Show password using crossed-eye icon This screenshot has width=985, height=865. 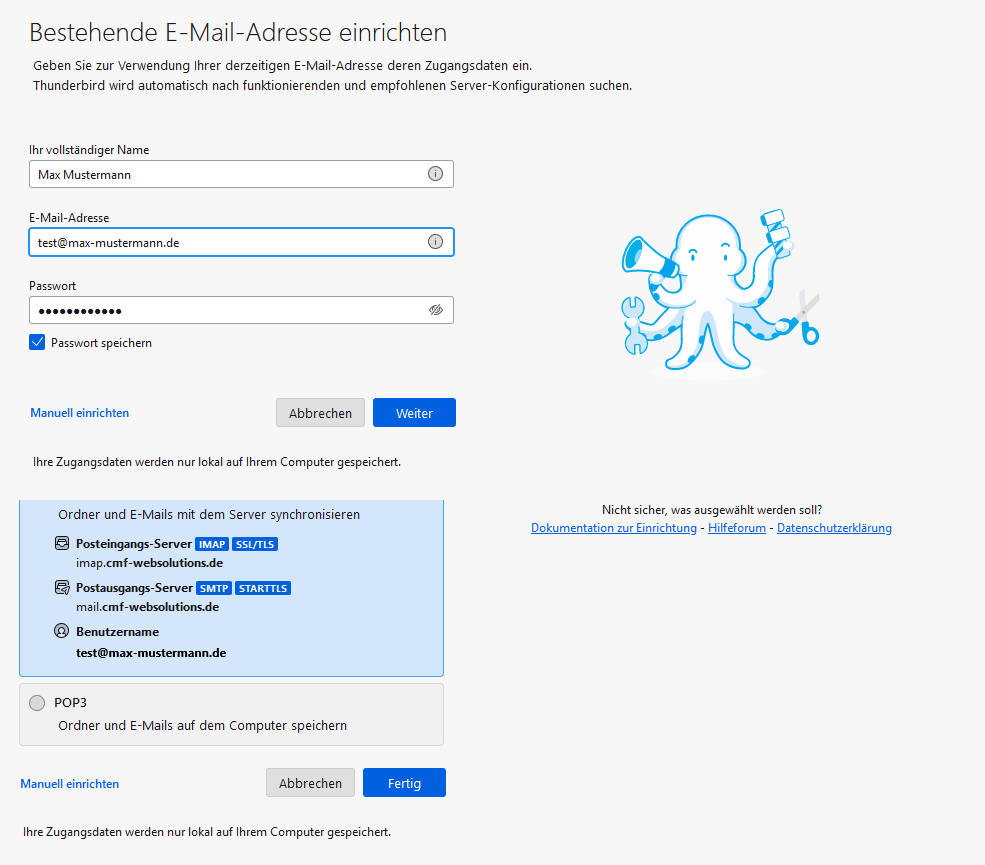pyautogui.click(x=435, y=310)
